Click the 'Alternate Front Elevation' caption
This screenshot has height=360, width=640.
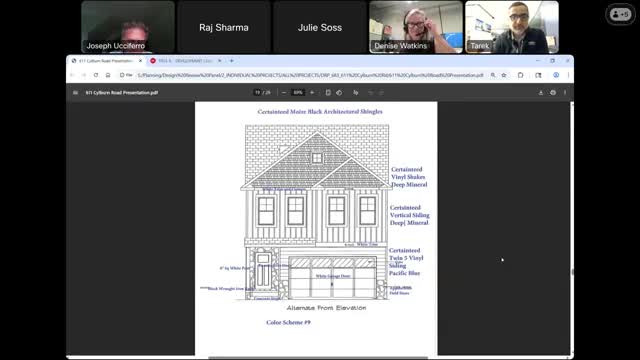pyautogui.click(x=327, y=308)
